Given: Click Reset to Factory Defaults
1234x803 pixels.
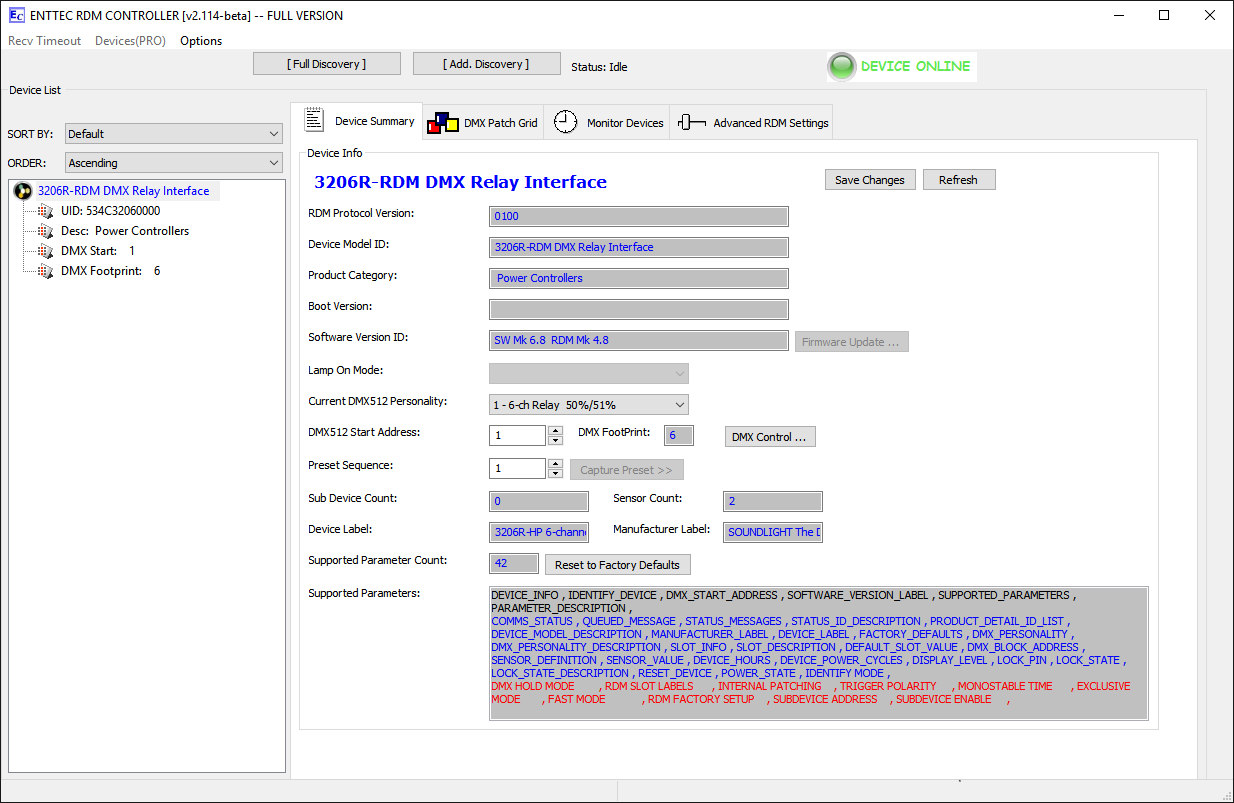Looking at the screenshot, I should point(617,565).
